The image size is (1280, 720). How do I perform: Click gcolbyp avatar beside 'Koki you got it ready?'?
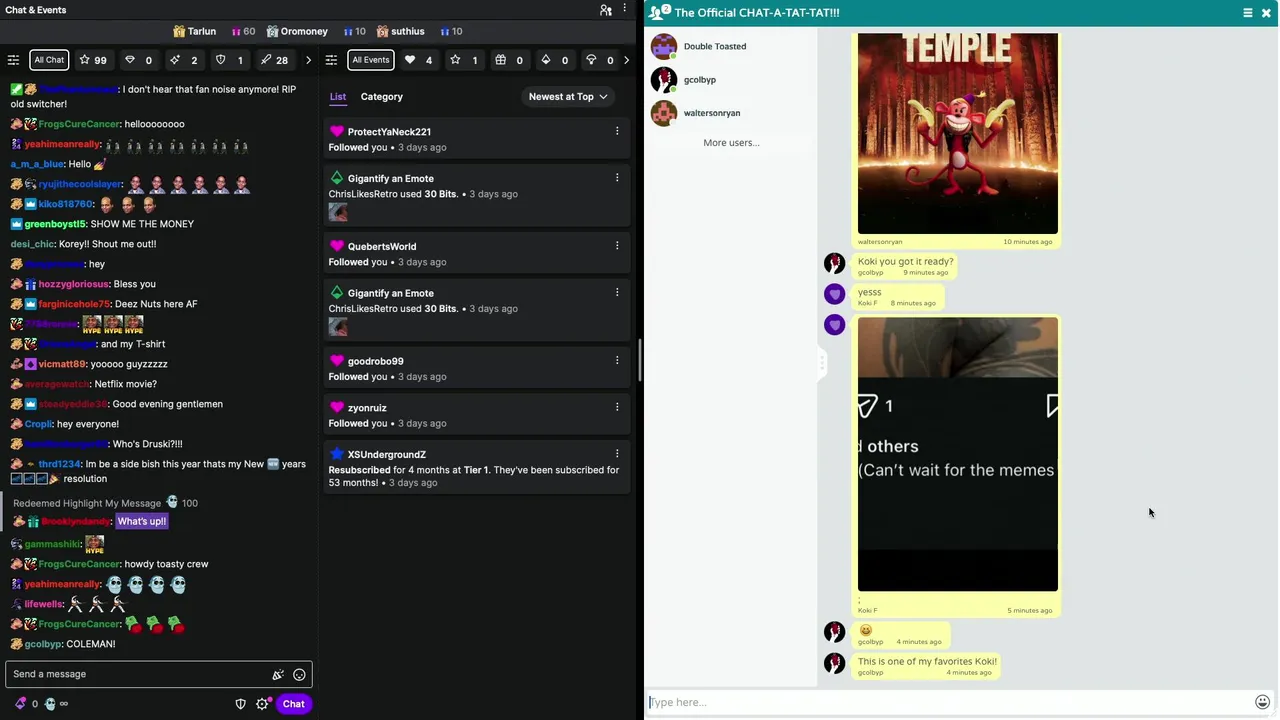[834, 263]
